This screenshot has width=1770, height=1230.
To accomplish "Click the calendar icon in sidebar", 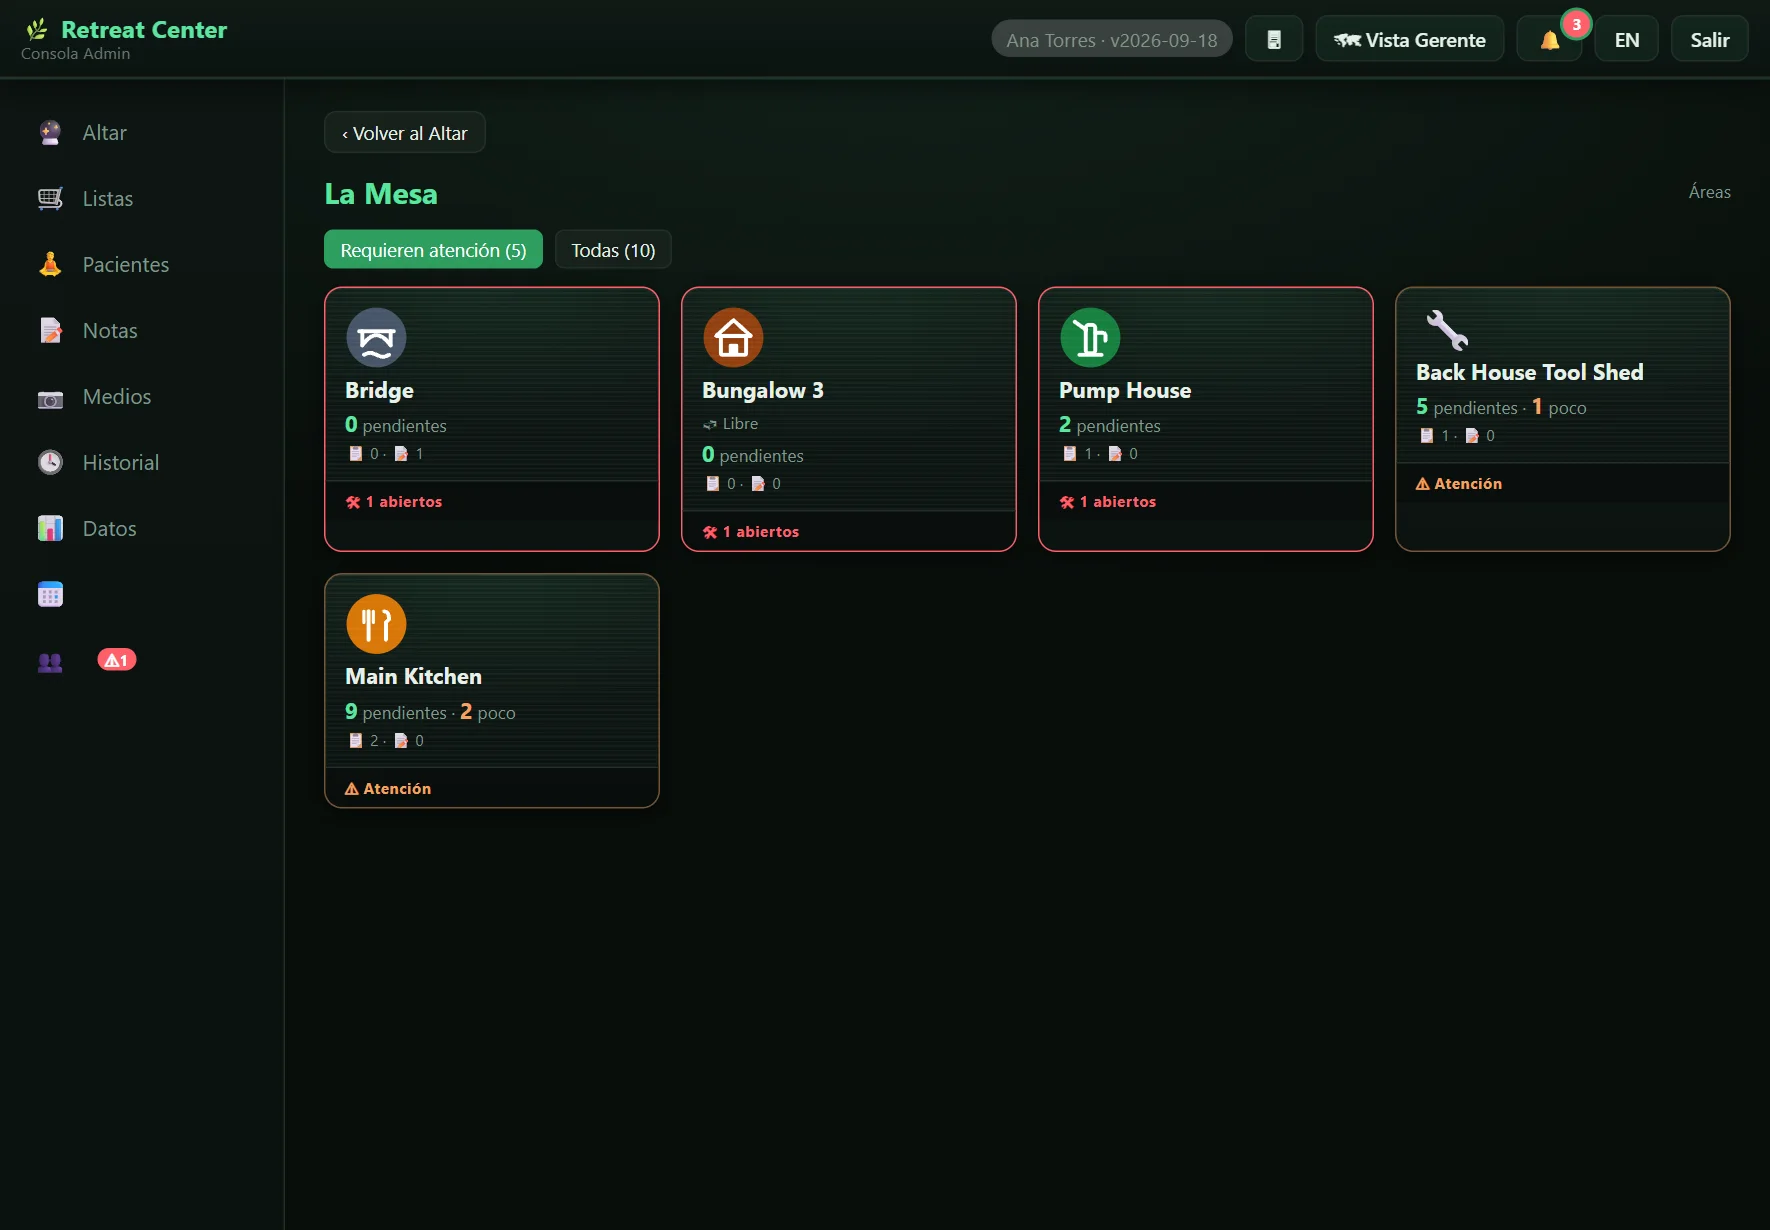I will pos(50,595).
